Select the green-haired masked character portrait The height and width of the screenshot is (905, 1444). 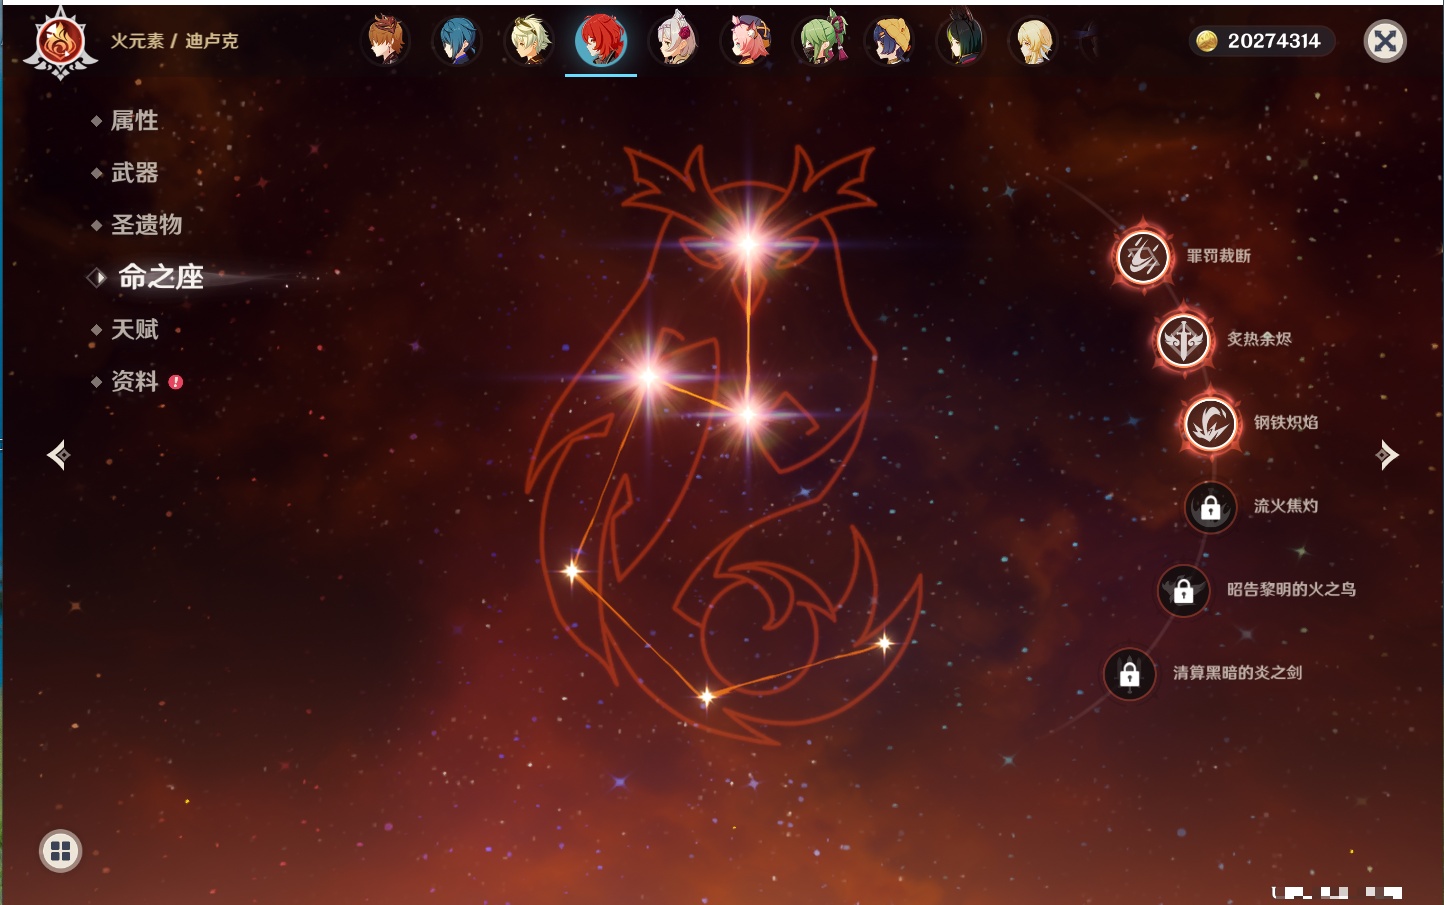pyautogui.click(x=820, y=40)
